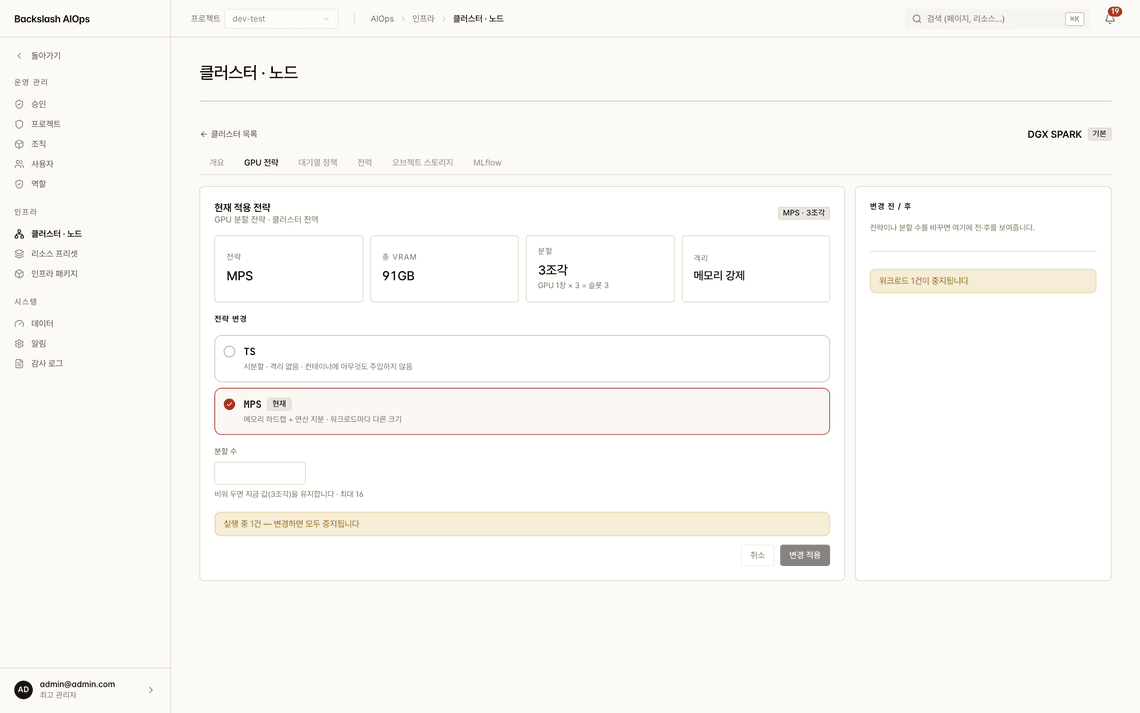This screenshot has width=1140, height=713.
Task: Select the TS strategy radio button
Action: click(229, 352)
